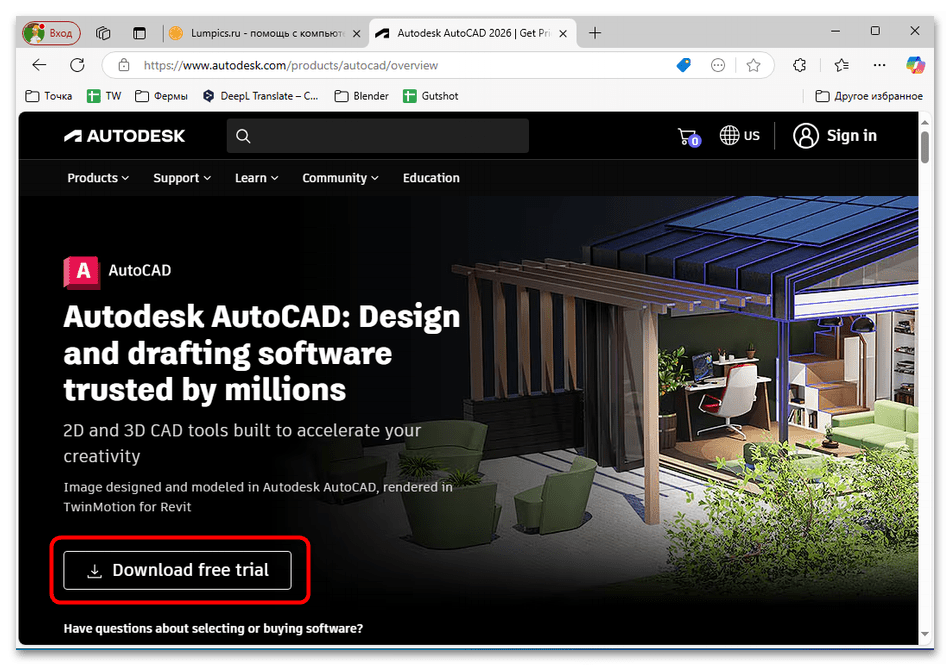Expand the Learn menu
Image resolution: width=950 pixels, height=666 pixels.
256,178
